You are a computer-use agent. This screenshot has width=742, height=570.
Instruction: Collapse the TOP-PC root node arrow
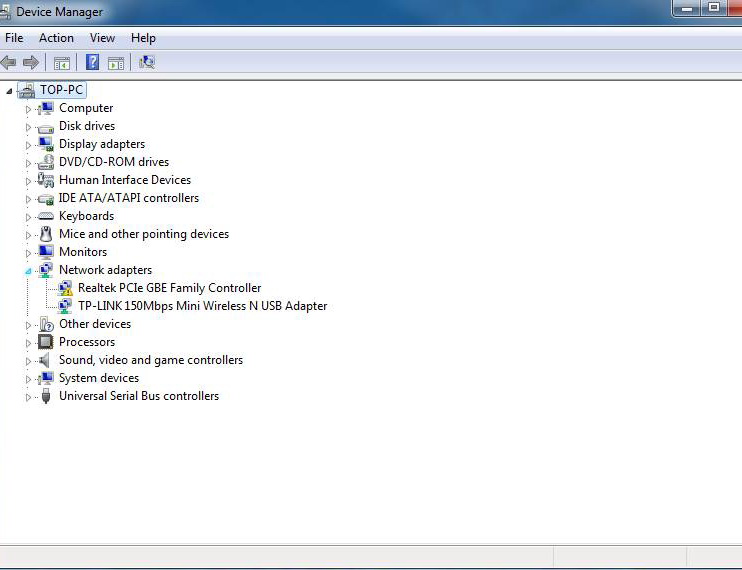(9, 91)
